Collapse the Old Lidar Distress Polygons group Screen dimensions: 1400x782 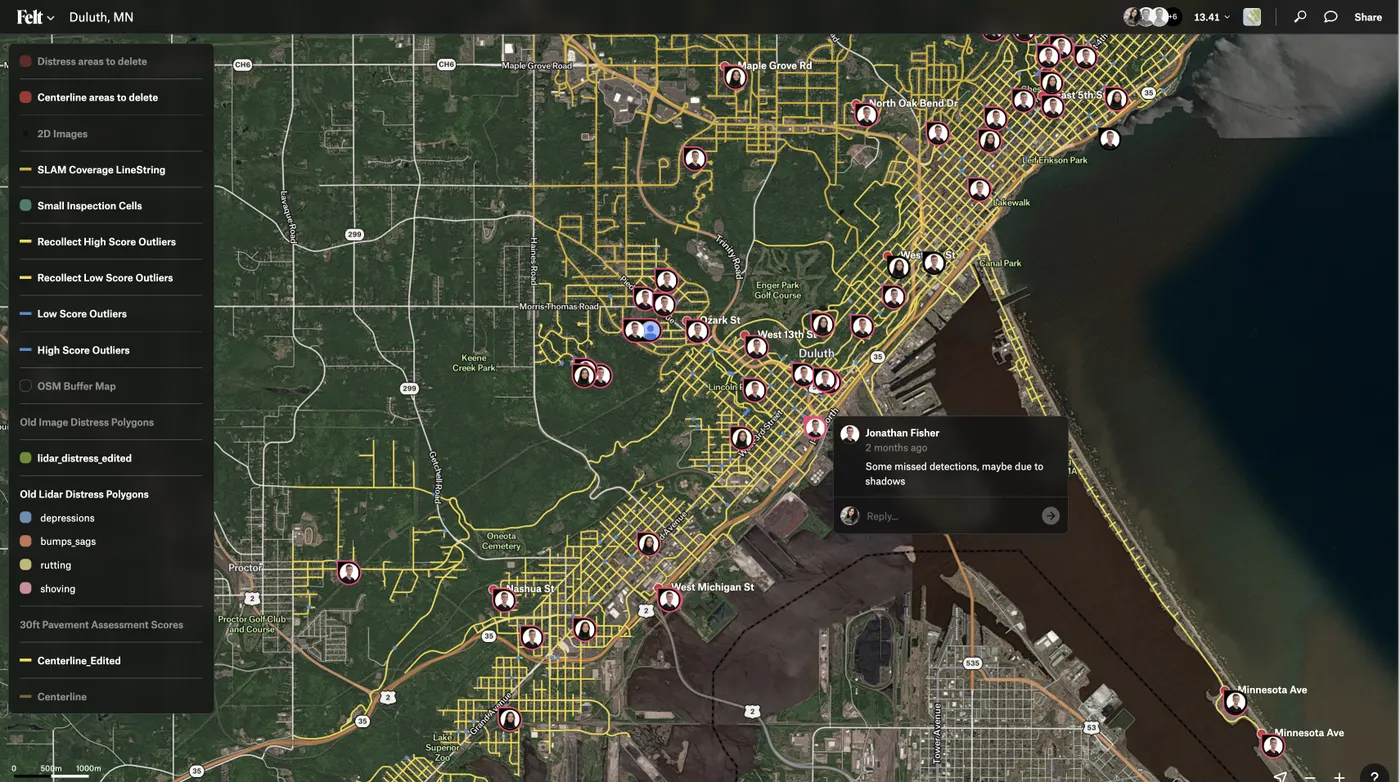pyautogui.click(x=84, y=494)
